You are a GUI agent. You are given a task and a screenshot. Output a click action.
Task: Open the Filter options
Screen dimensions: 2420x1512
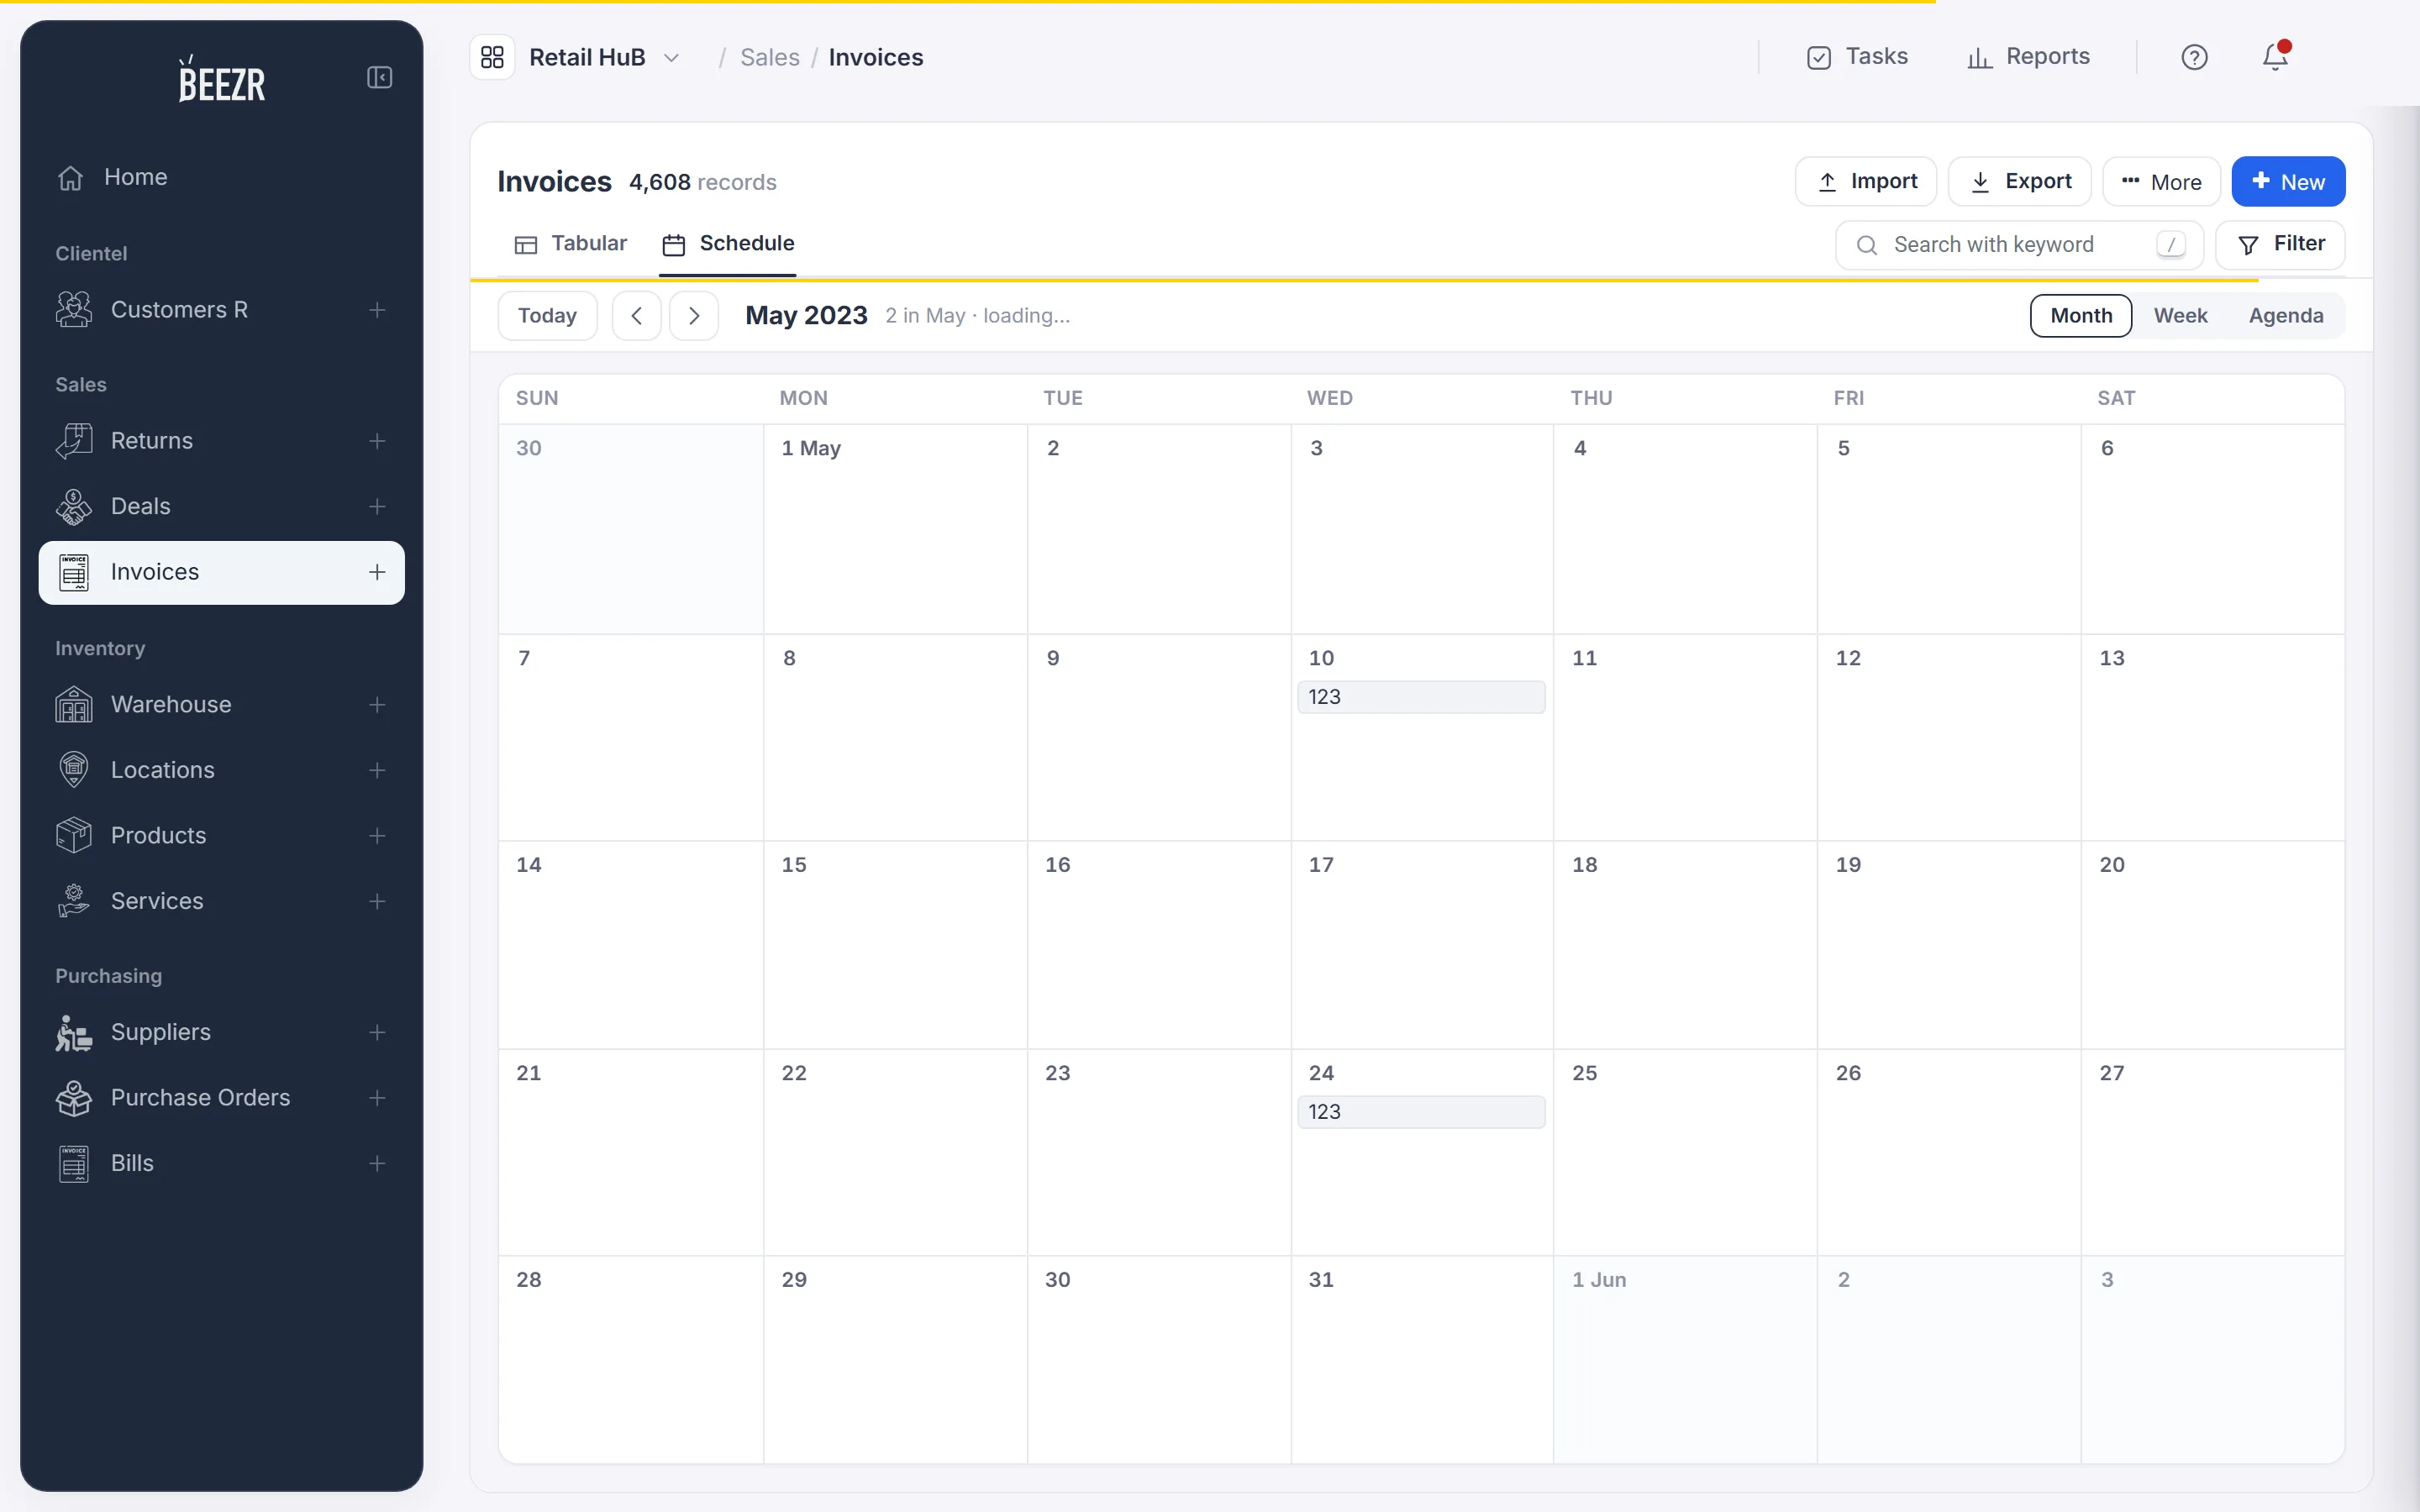pos(2280,244)
